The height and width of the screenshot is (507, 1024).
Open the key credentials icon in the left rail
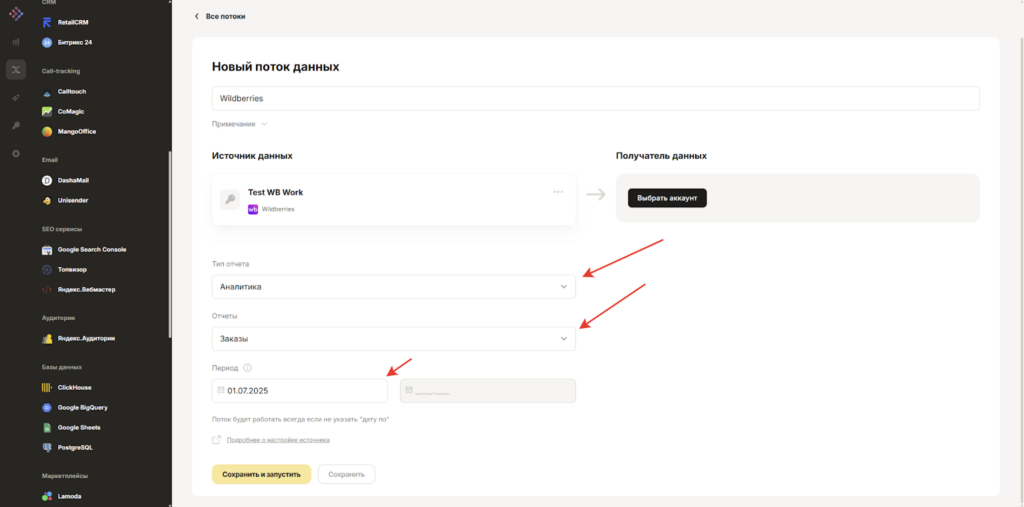pyautogui.click(x=16, y=125)
